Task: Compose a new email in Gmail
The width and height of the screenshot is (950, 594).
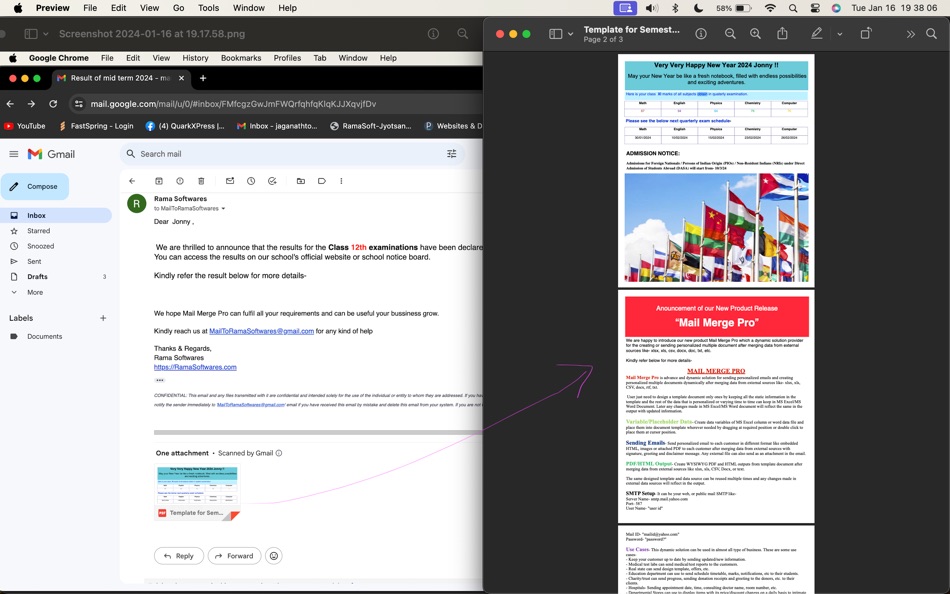Action: coord(35,187)
